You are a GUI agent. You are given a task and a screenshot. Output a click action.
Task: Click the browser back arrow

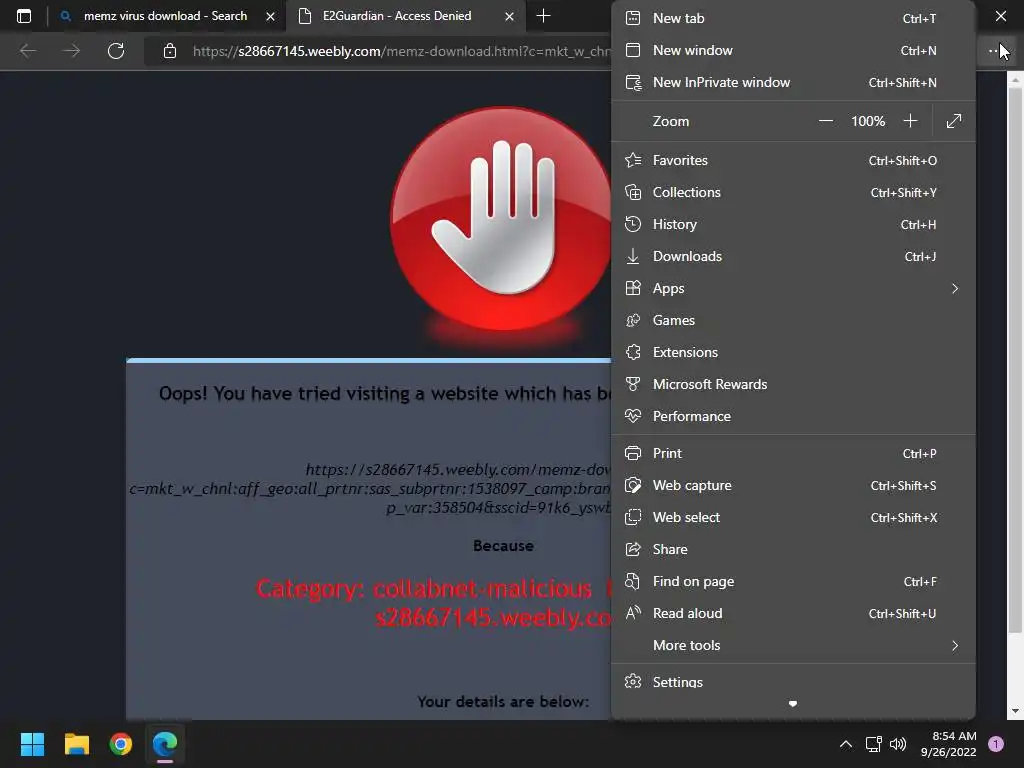[28, 51]
